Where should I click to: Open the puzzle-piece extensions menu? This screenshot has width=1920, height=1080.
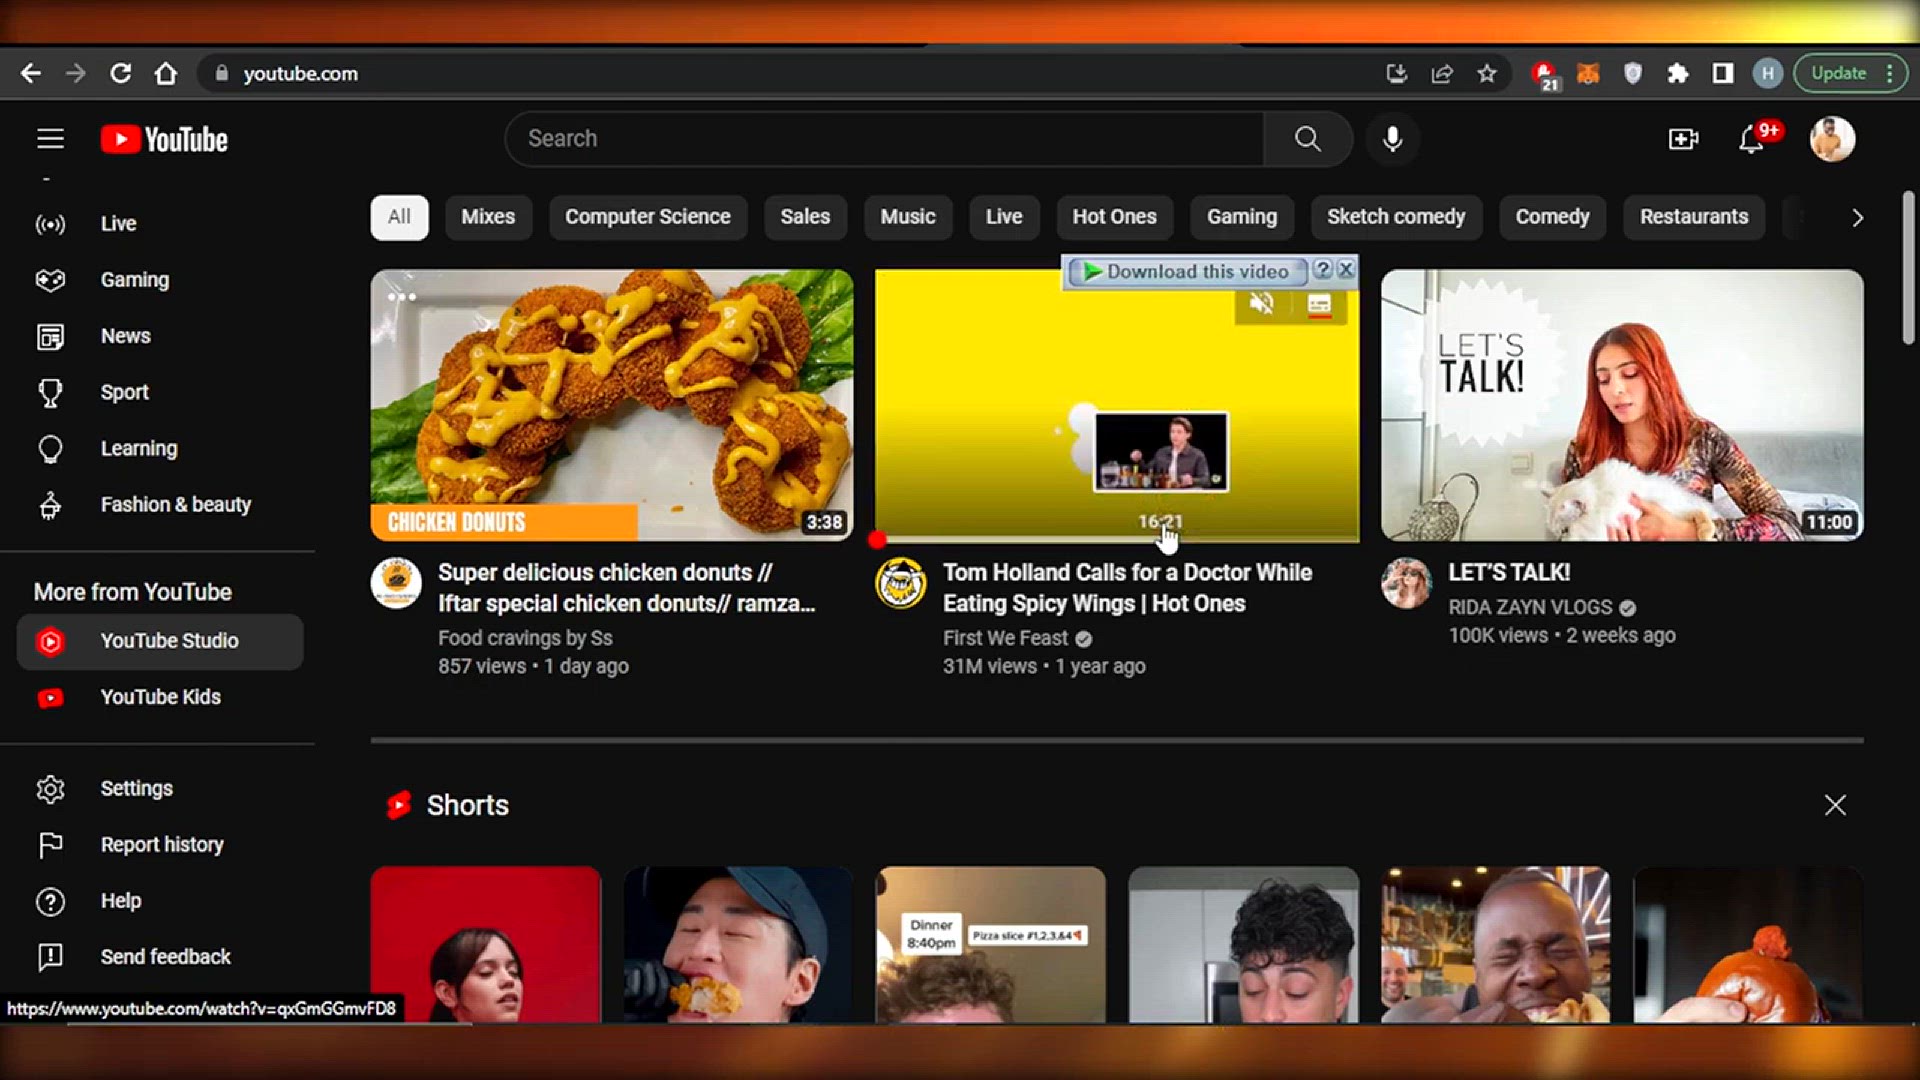point(1678,73)
